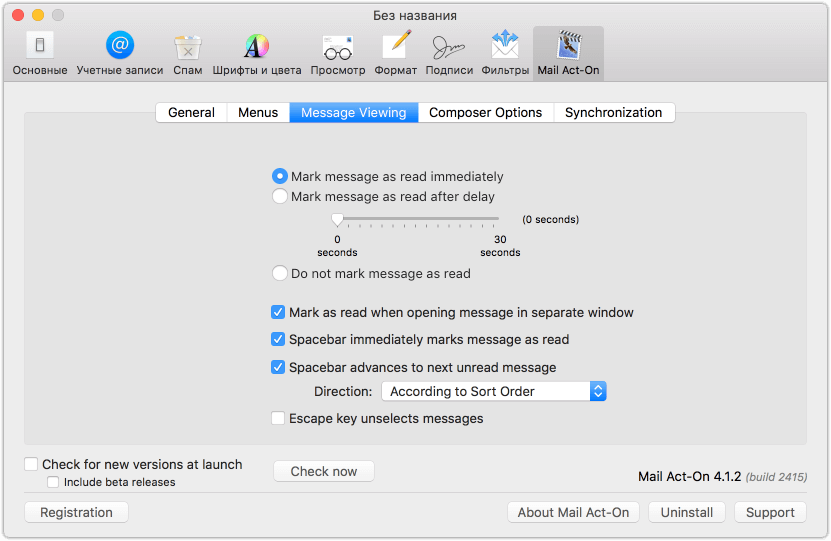Click the Registration button
831x541 pixels.
pyautogui.click(x=76, y=512)
